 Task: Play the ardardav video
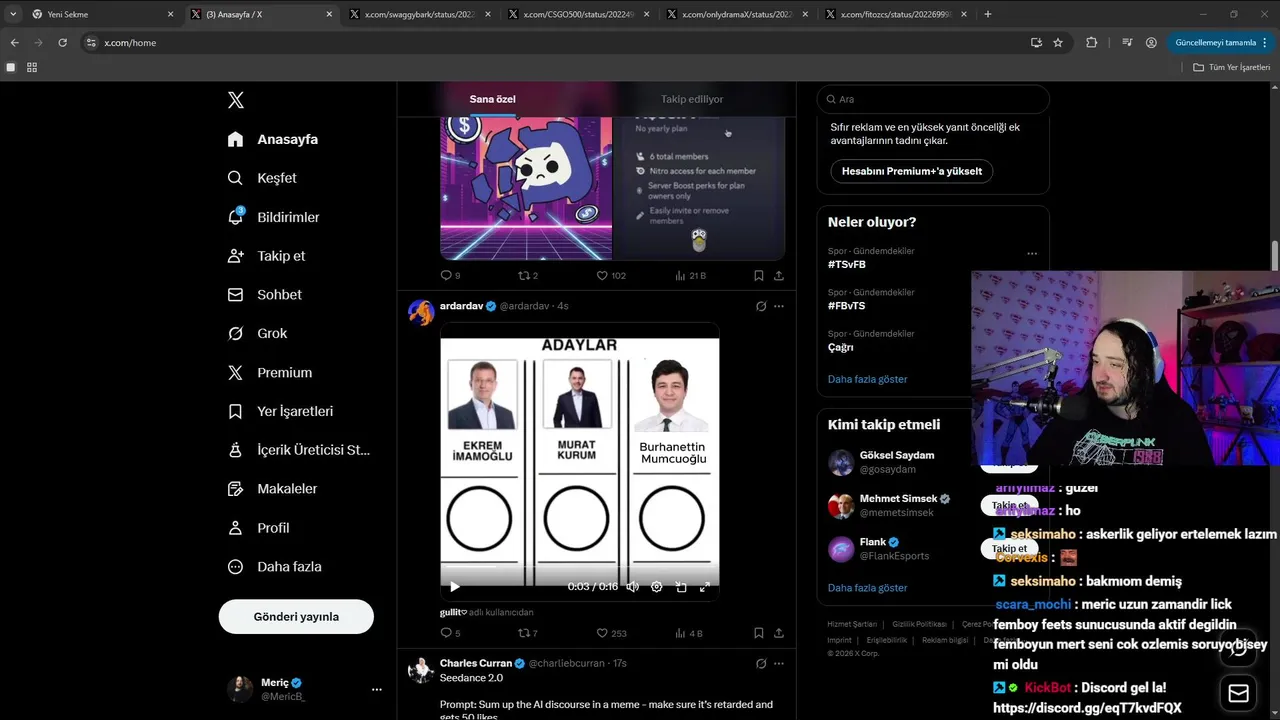(454, 587)
